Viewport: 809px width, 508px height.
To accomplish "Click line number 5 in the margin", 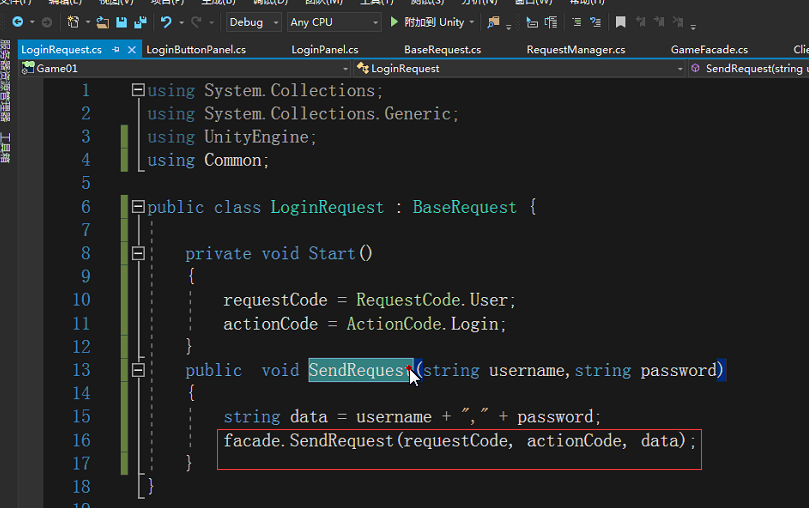I will coord(86,183).
